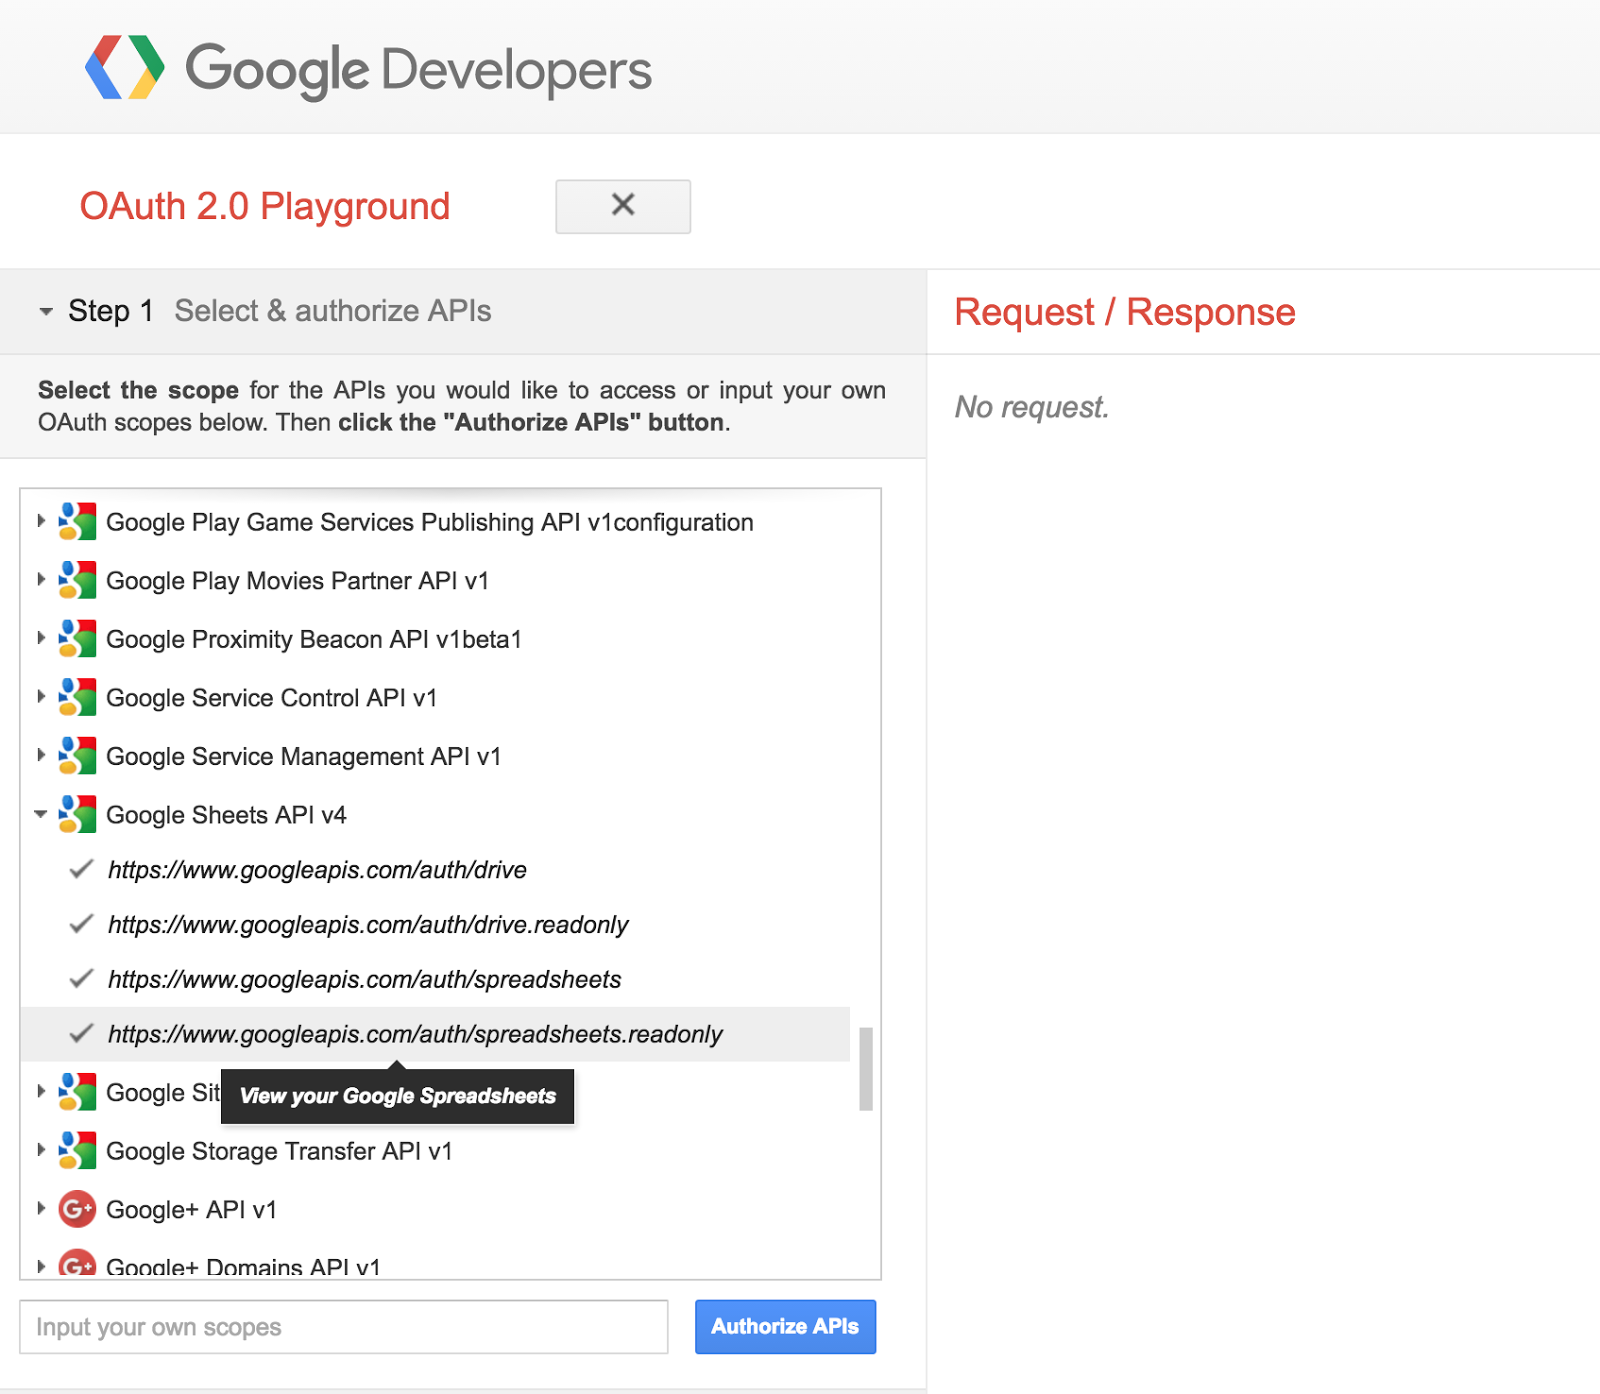Expand Google Play Movies Partner API arrow

(x=41, y=579)
